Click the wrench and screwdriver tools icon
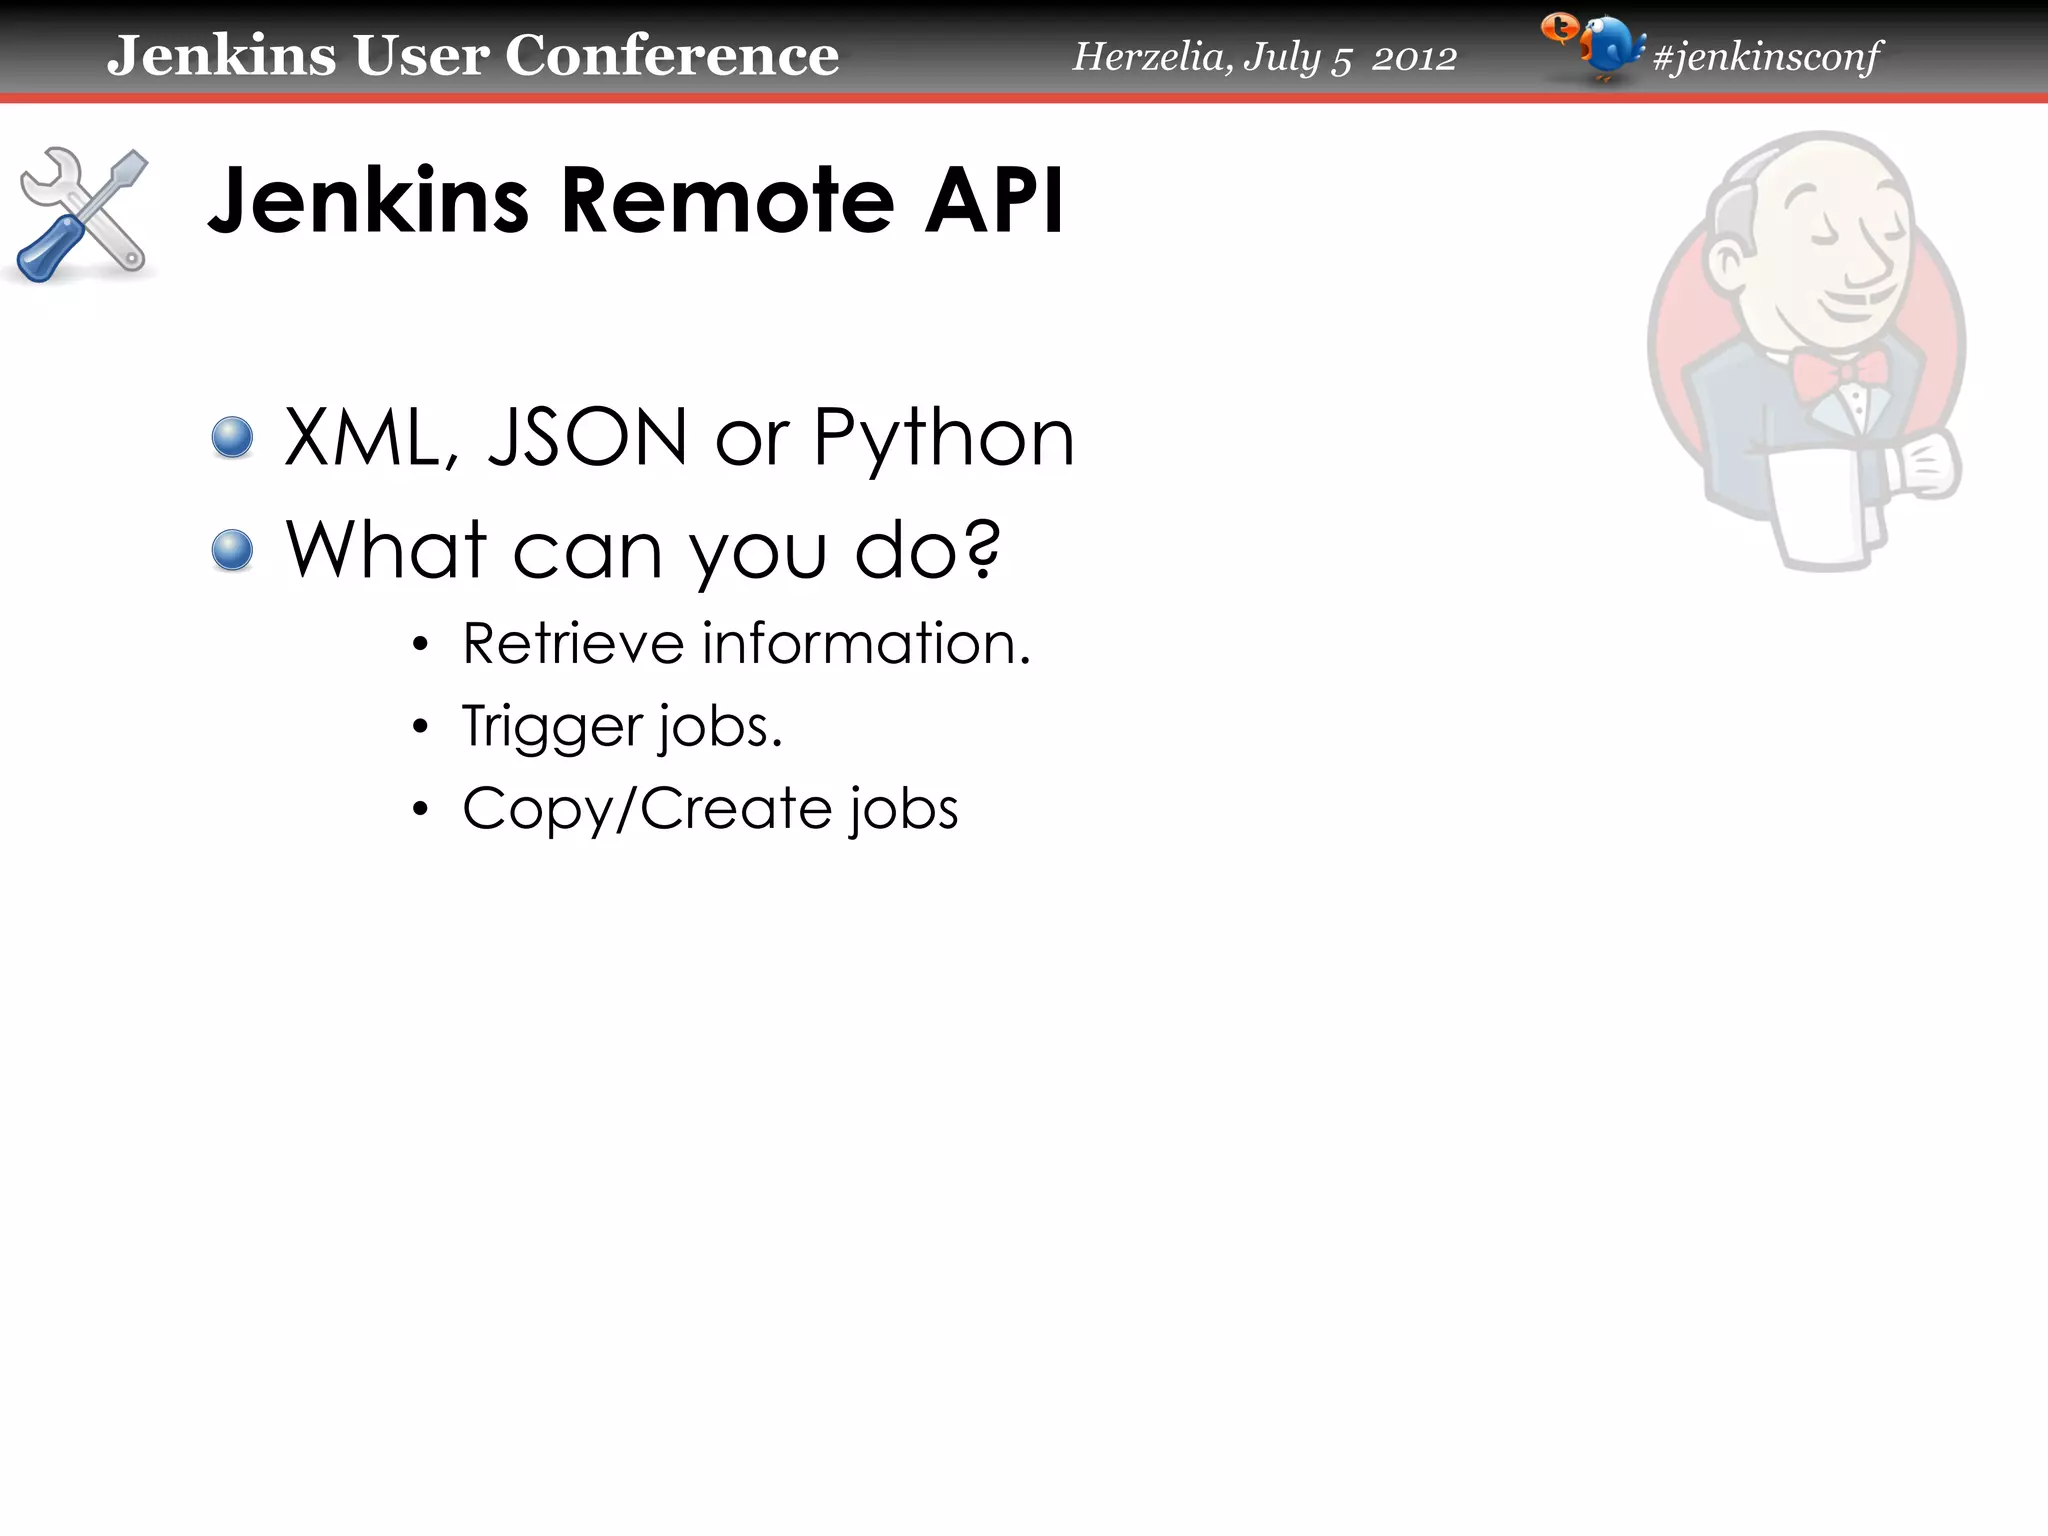 point(83,215)
